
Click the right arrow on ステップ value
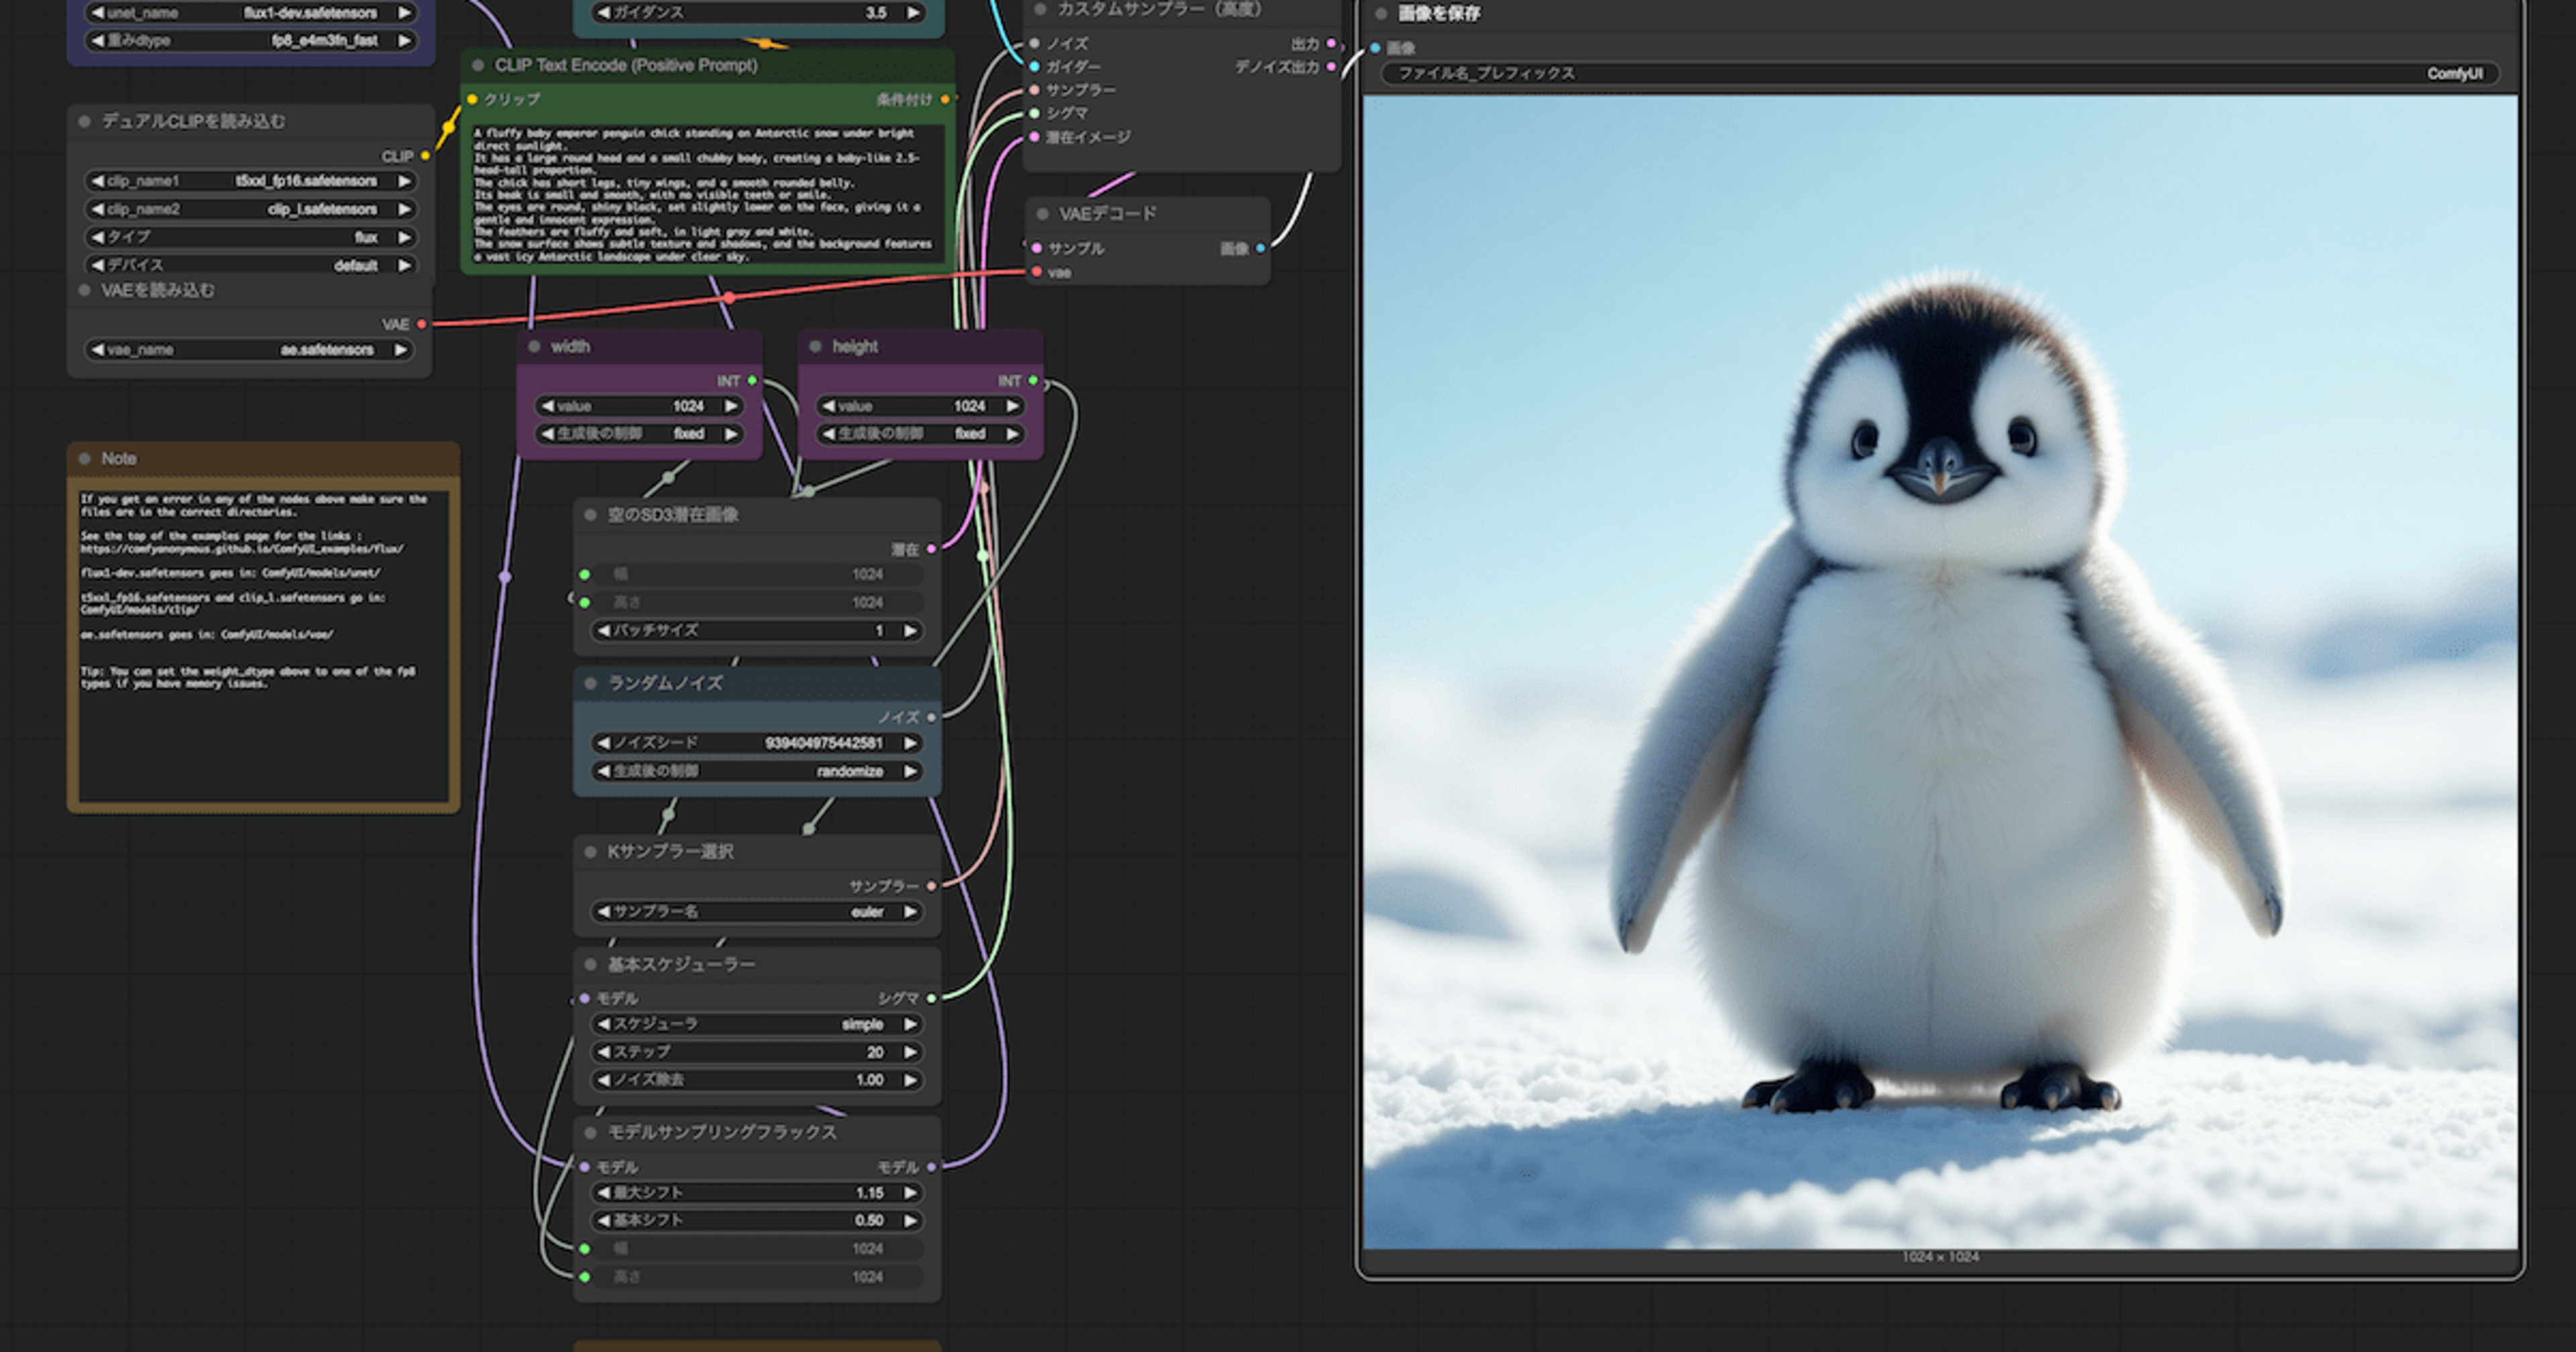point(910,1052)
